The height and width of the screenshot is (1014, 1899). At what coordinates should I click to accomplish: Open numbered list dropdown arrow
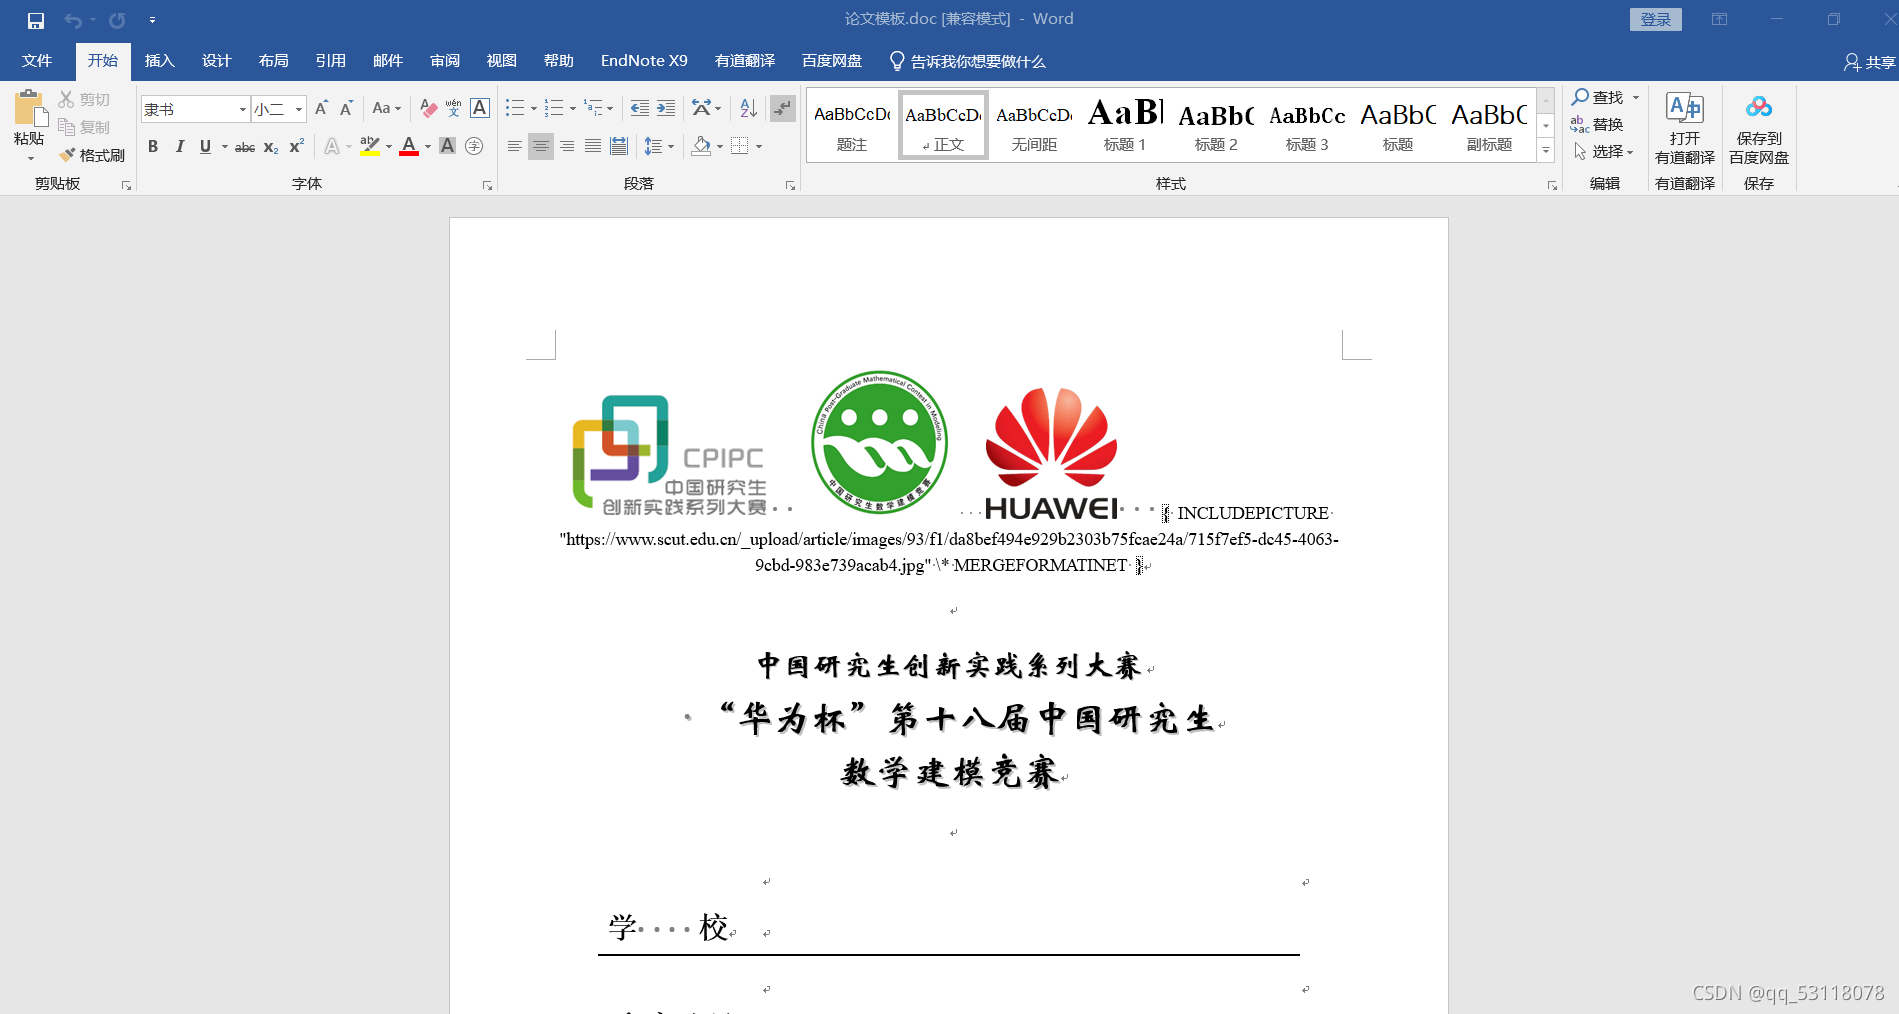tap(573, 109)
